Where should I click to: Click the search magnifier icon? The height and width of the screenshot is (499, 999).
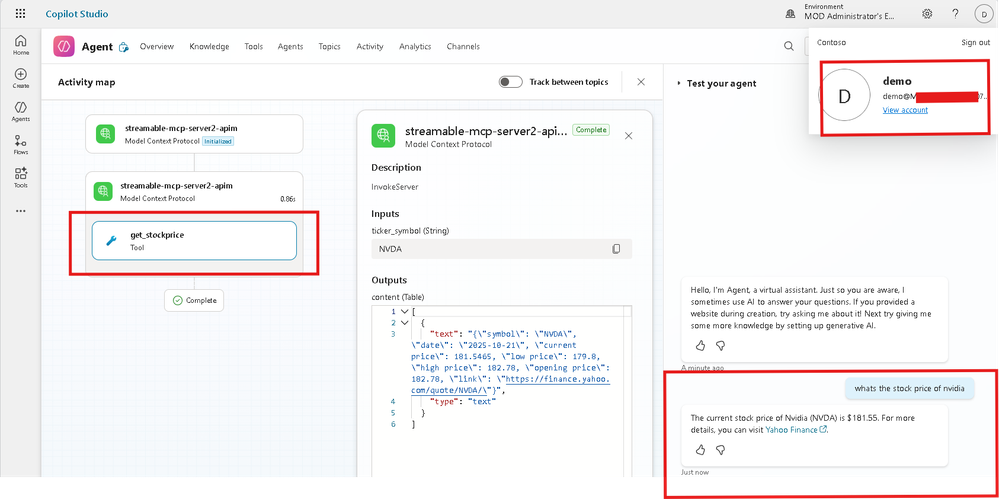(x=789, y=46)
